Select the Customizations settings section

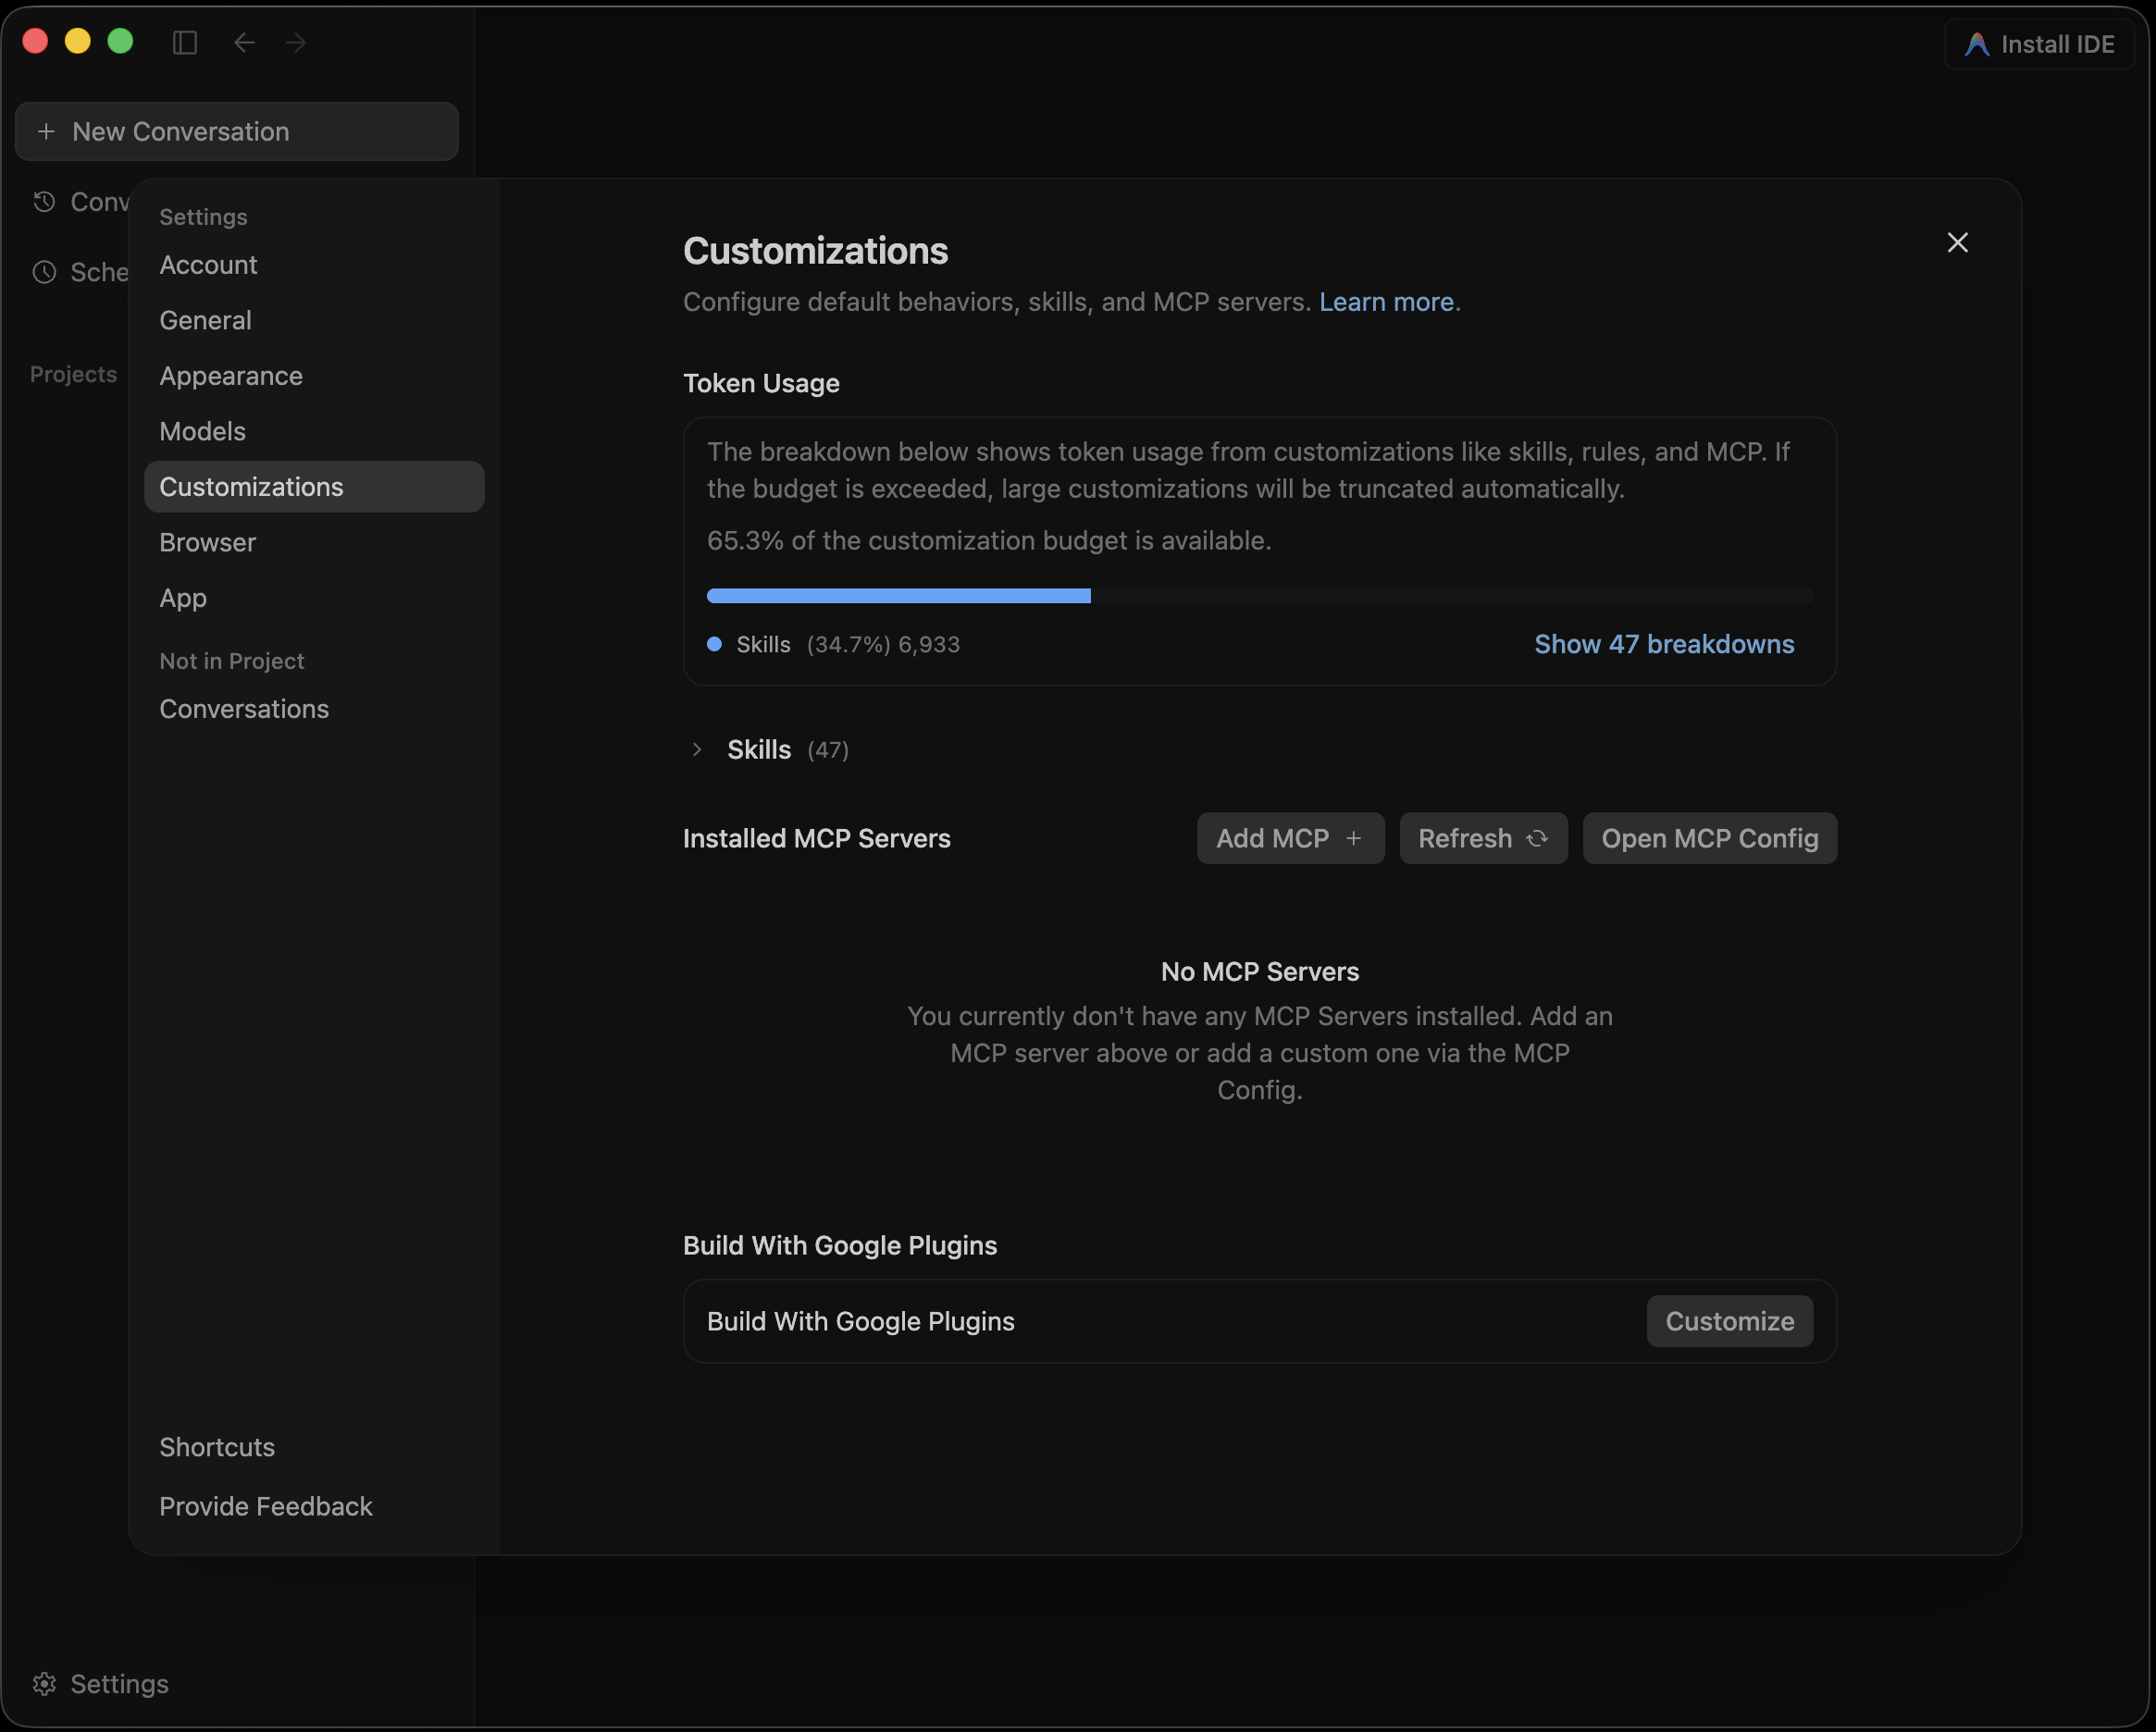click(314, 487)
